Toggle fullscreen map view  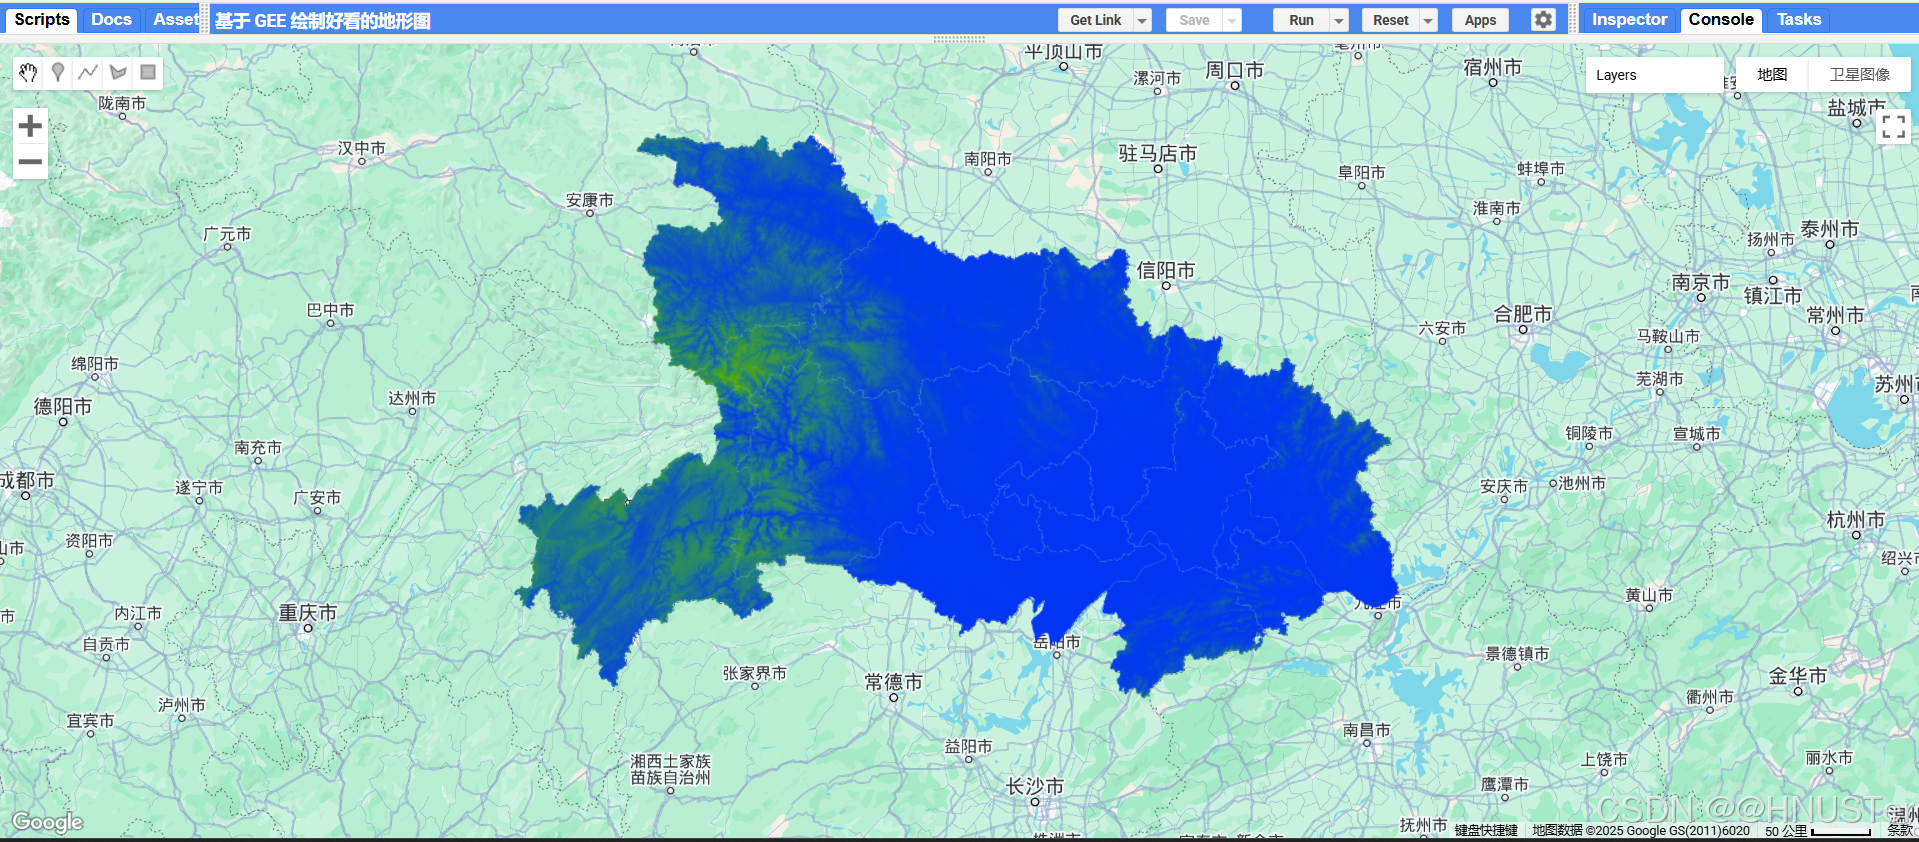click(x=1893, y=126)
